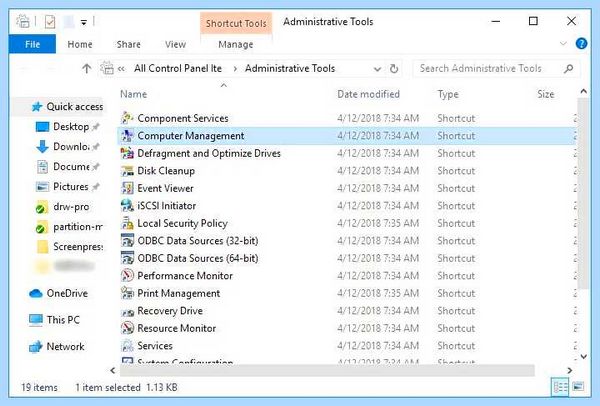Switch to Details view layout icon

click(560, 387)
